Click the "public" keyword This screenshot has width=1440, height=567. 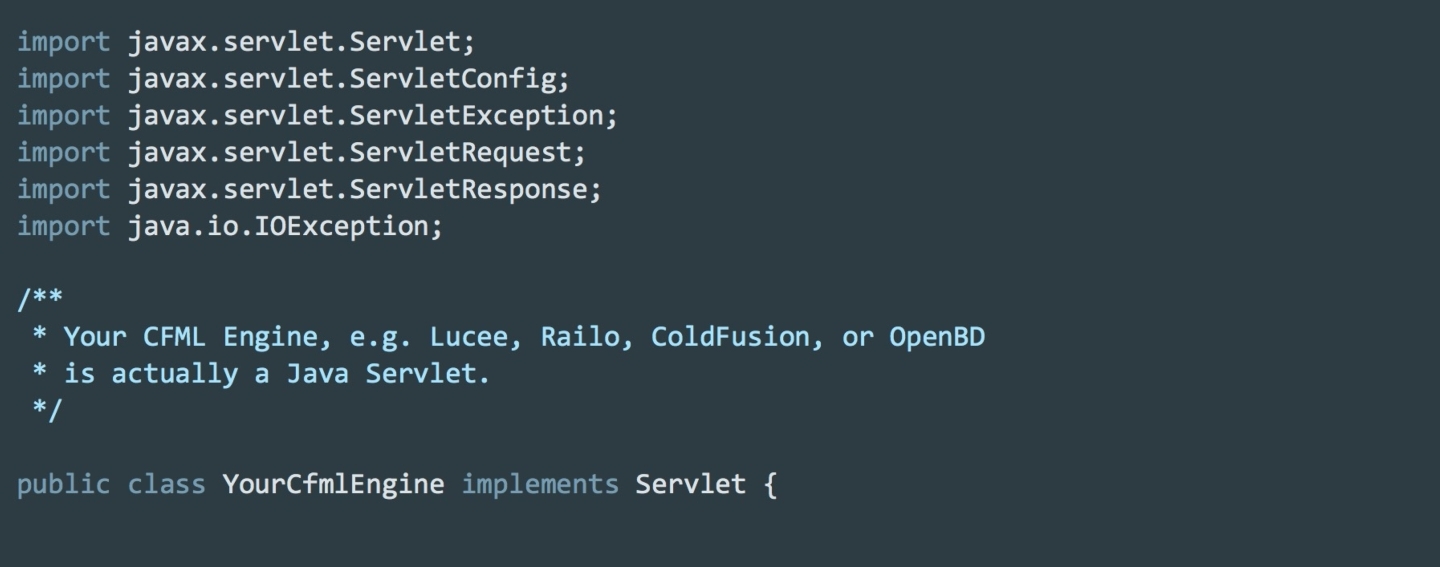click(63, 485)
